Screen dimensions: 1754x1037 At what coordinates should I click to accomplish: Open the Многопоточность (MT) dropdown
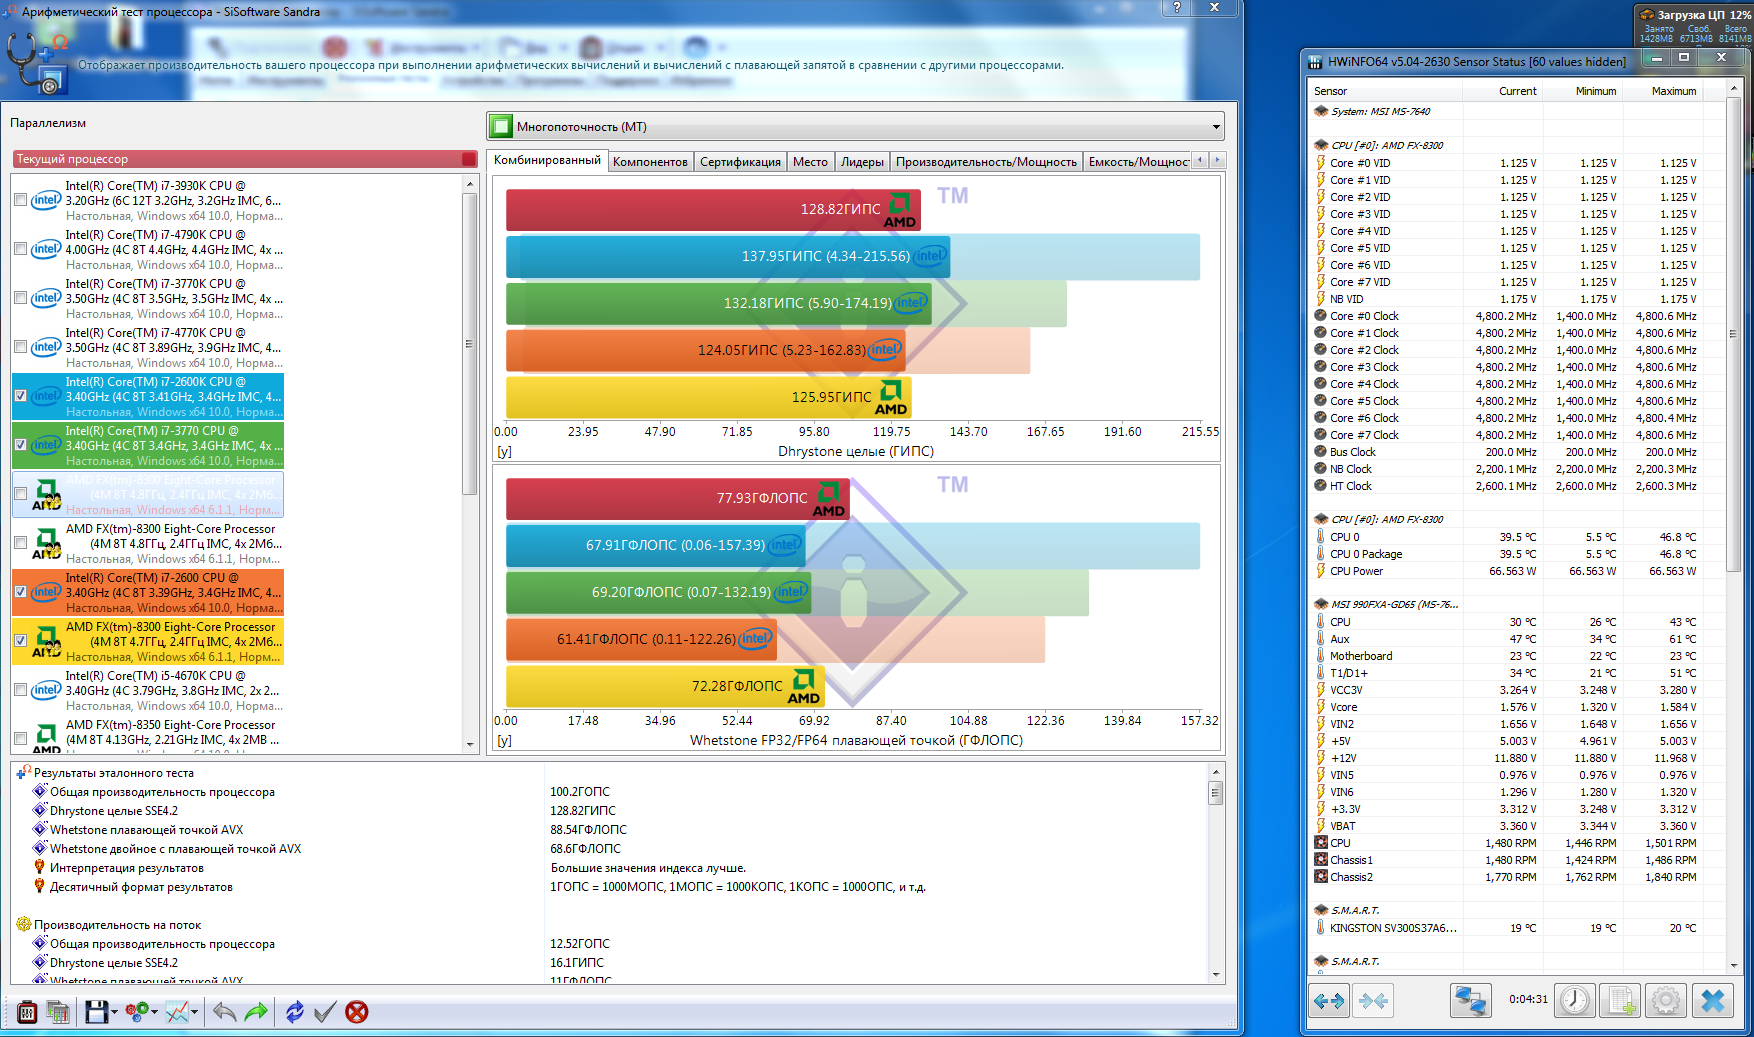[x=855, y=127]
